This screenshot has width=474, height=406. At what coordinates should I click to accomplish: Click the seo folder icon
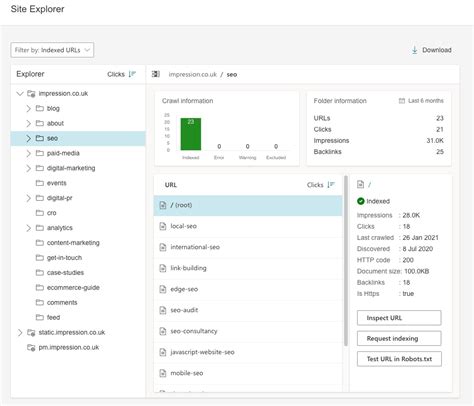click(40, 138)
